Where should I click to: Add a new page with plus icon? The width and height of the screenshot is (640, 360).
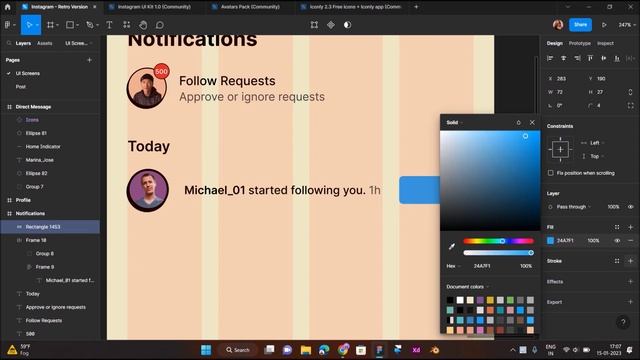[89, 60]
